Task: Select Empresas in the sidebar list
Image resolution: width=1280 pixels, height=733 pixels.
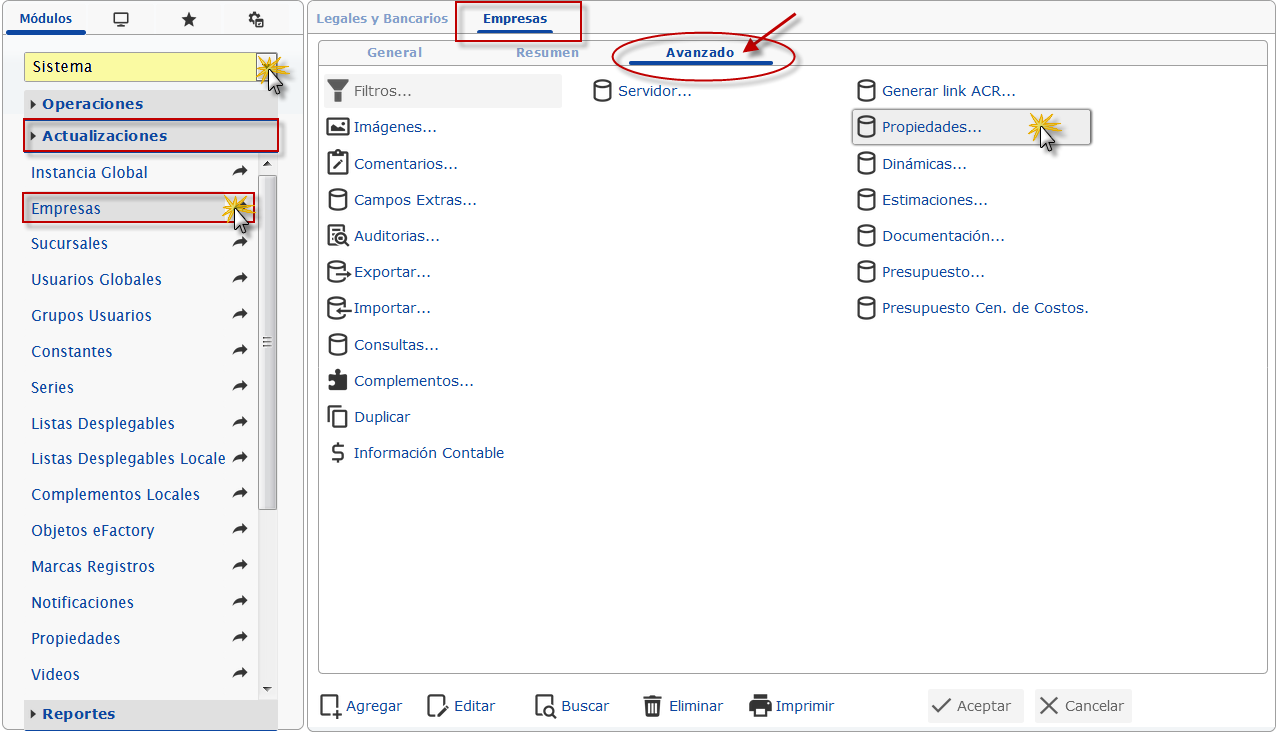Action: click(x=139, y=208)
